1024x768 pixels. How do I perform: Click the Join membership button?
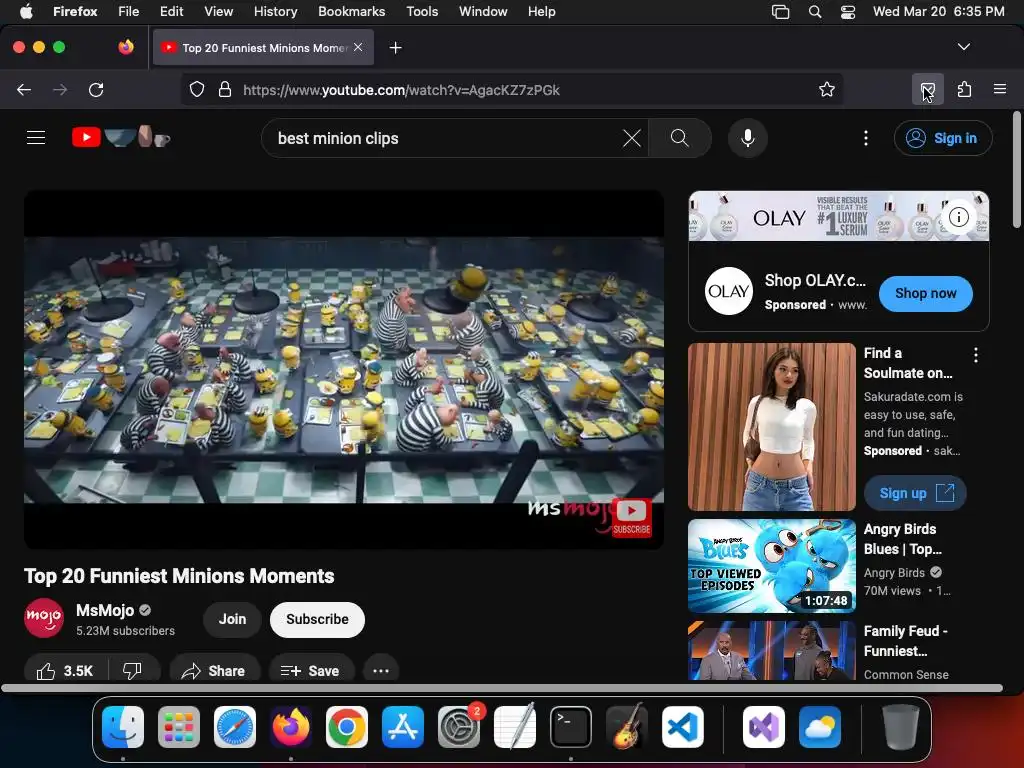point(232,619)
